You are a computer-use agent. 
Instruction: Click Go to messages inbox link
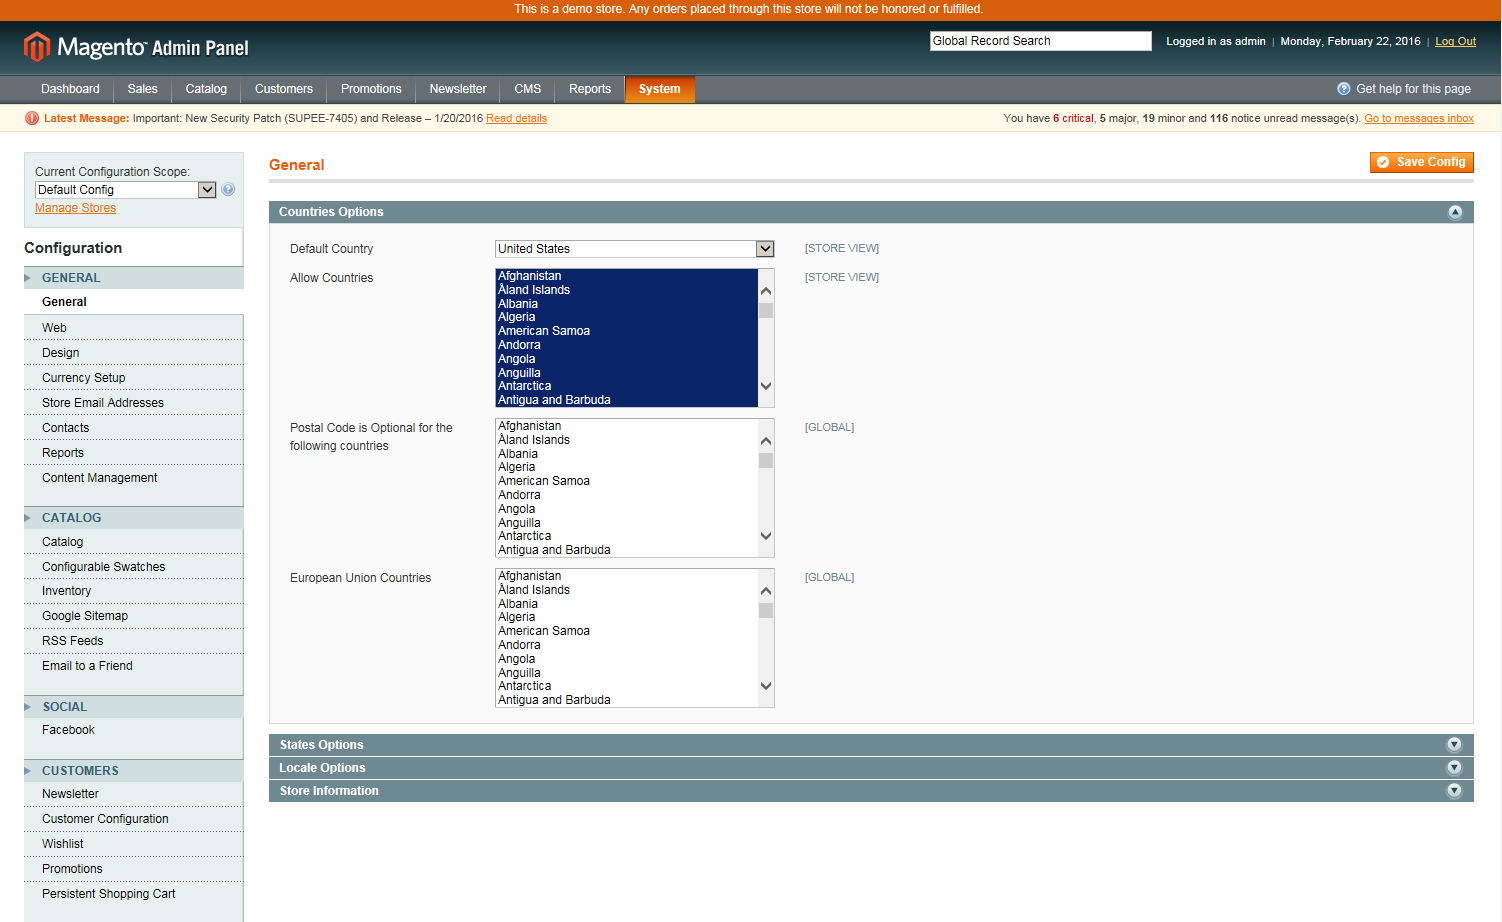tap(1419, 118)
